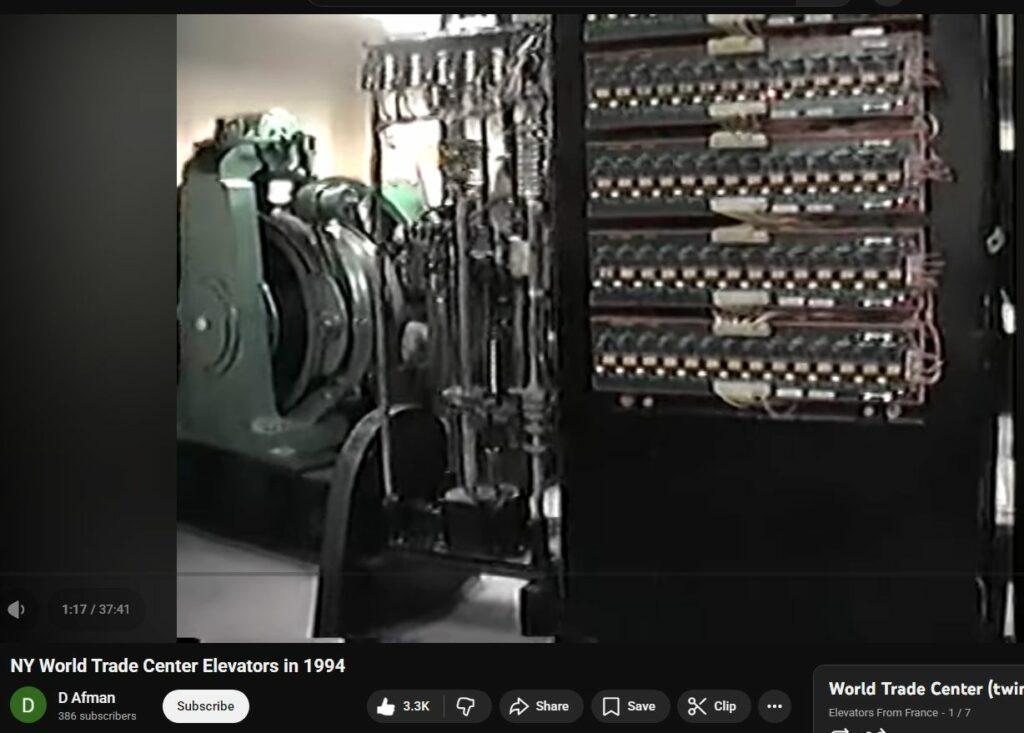Focus the search bar at the top
Image resolution: width=1024 pixels, height=733 pixels.
580,3
